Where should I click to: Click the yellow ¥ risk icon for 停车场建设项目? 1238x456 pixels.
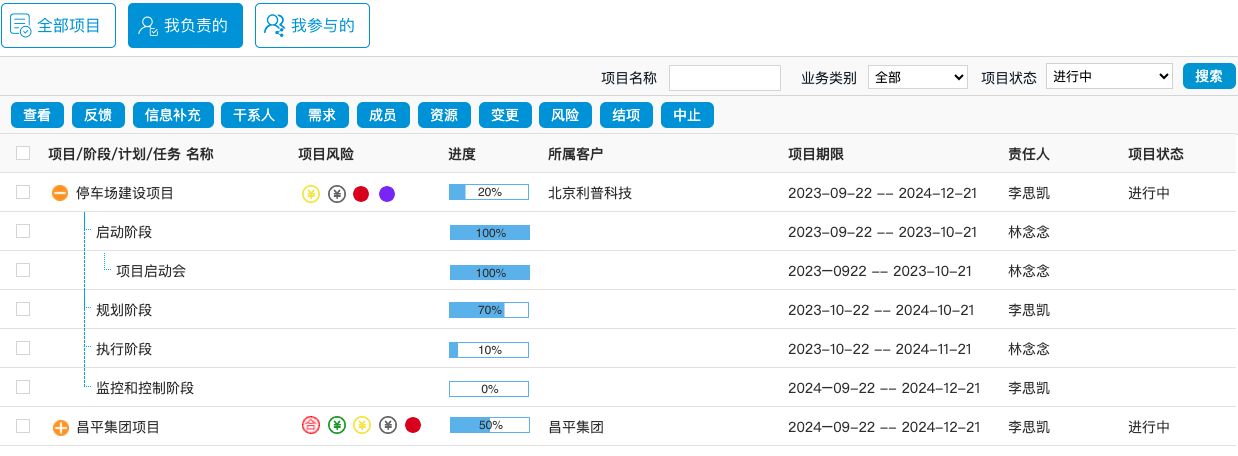(311, 194)
